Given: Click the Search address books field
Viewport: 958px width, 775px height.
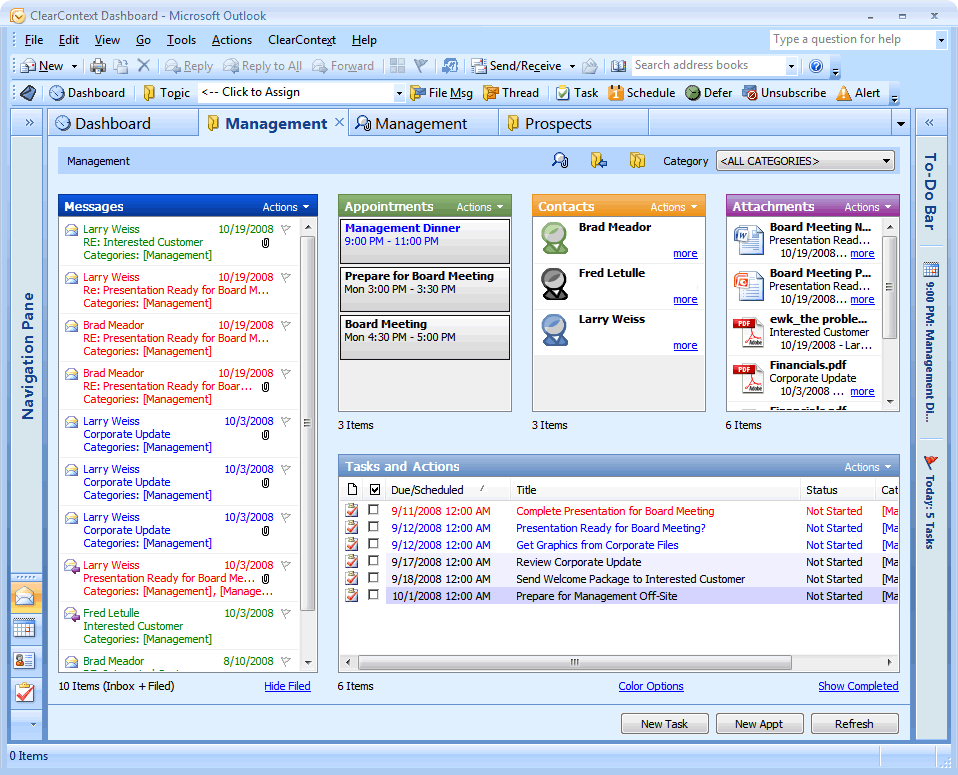Looking at the screenshot, I should click(x=708, y=65).
